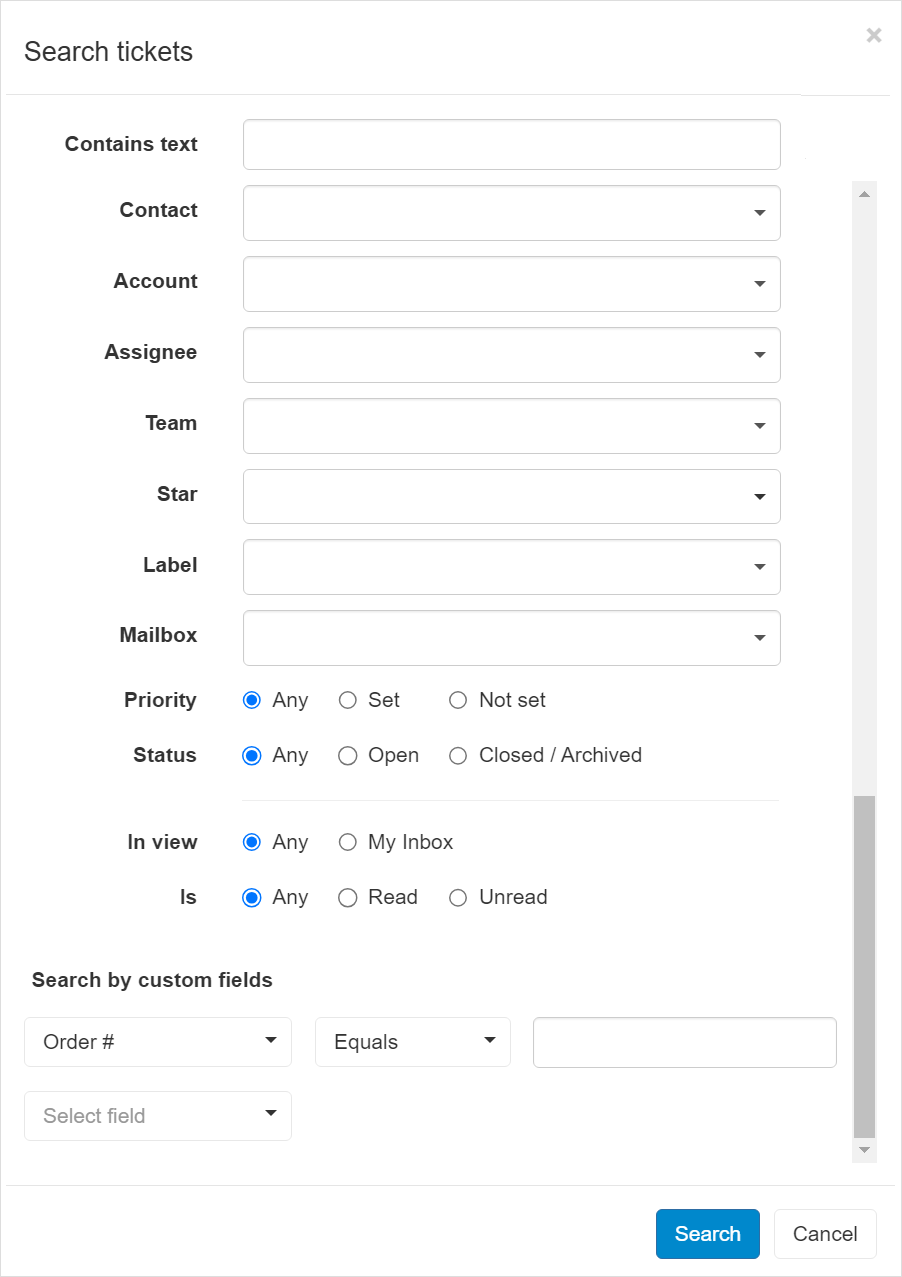Open the Label dropdown
Screen dimensions: 902x1277
coord(511,567)
